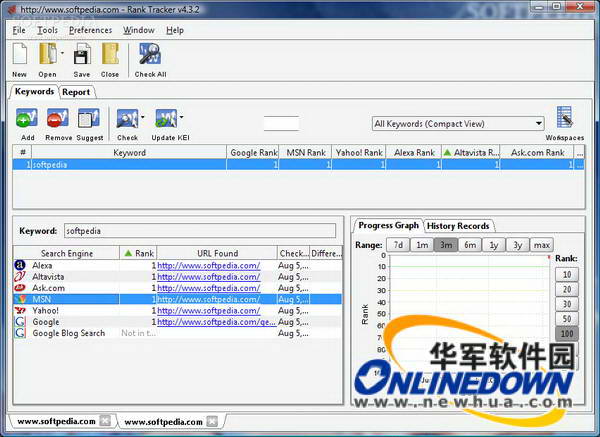600x437 pixels.
Task: Click the Save floppy disk icon
Action: pyautogui.click(x=82, y=54)
